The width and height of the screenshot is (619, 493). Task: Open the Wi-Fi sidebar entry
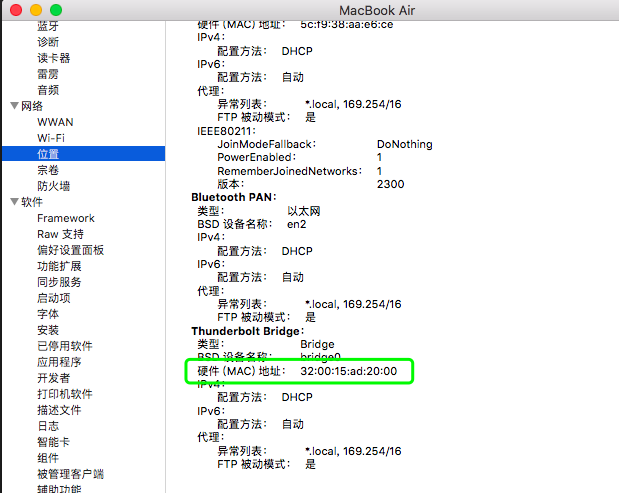[x=51, y=138]
